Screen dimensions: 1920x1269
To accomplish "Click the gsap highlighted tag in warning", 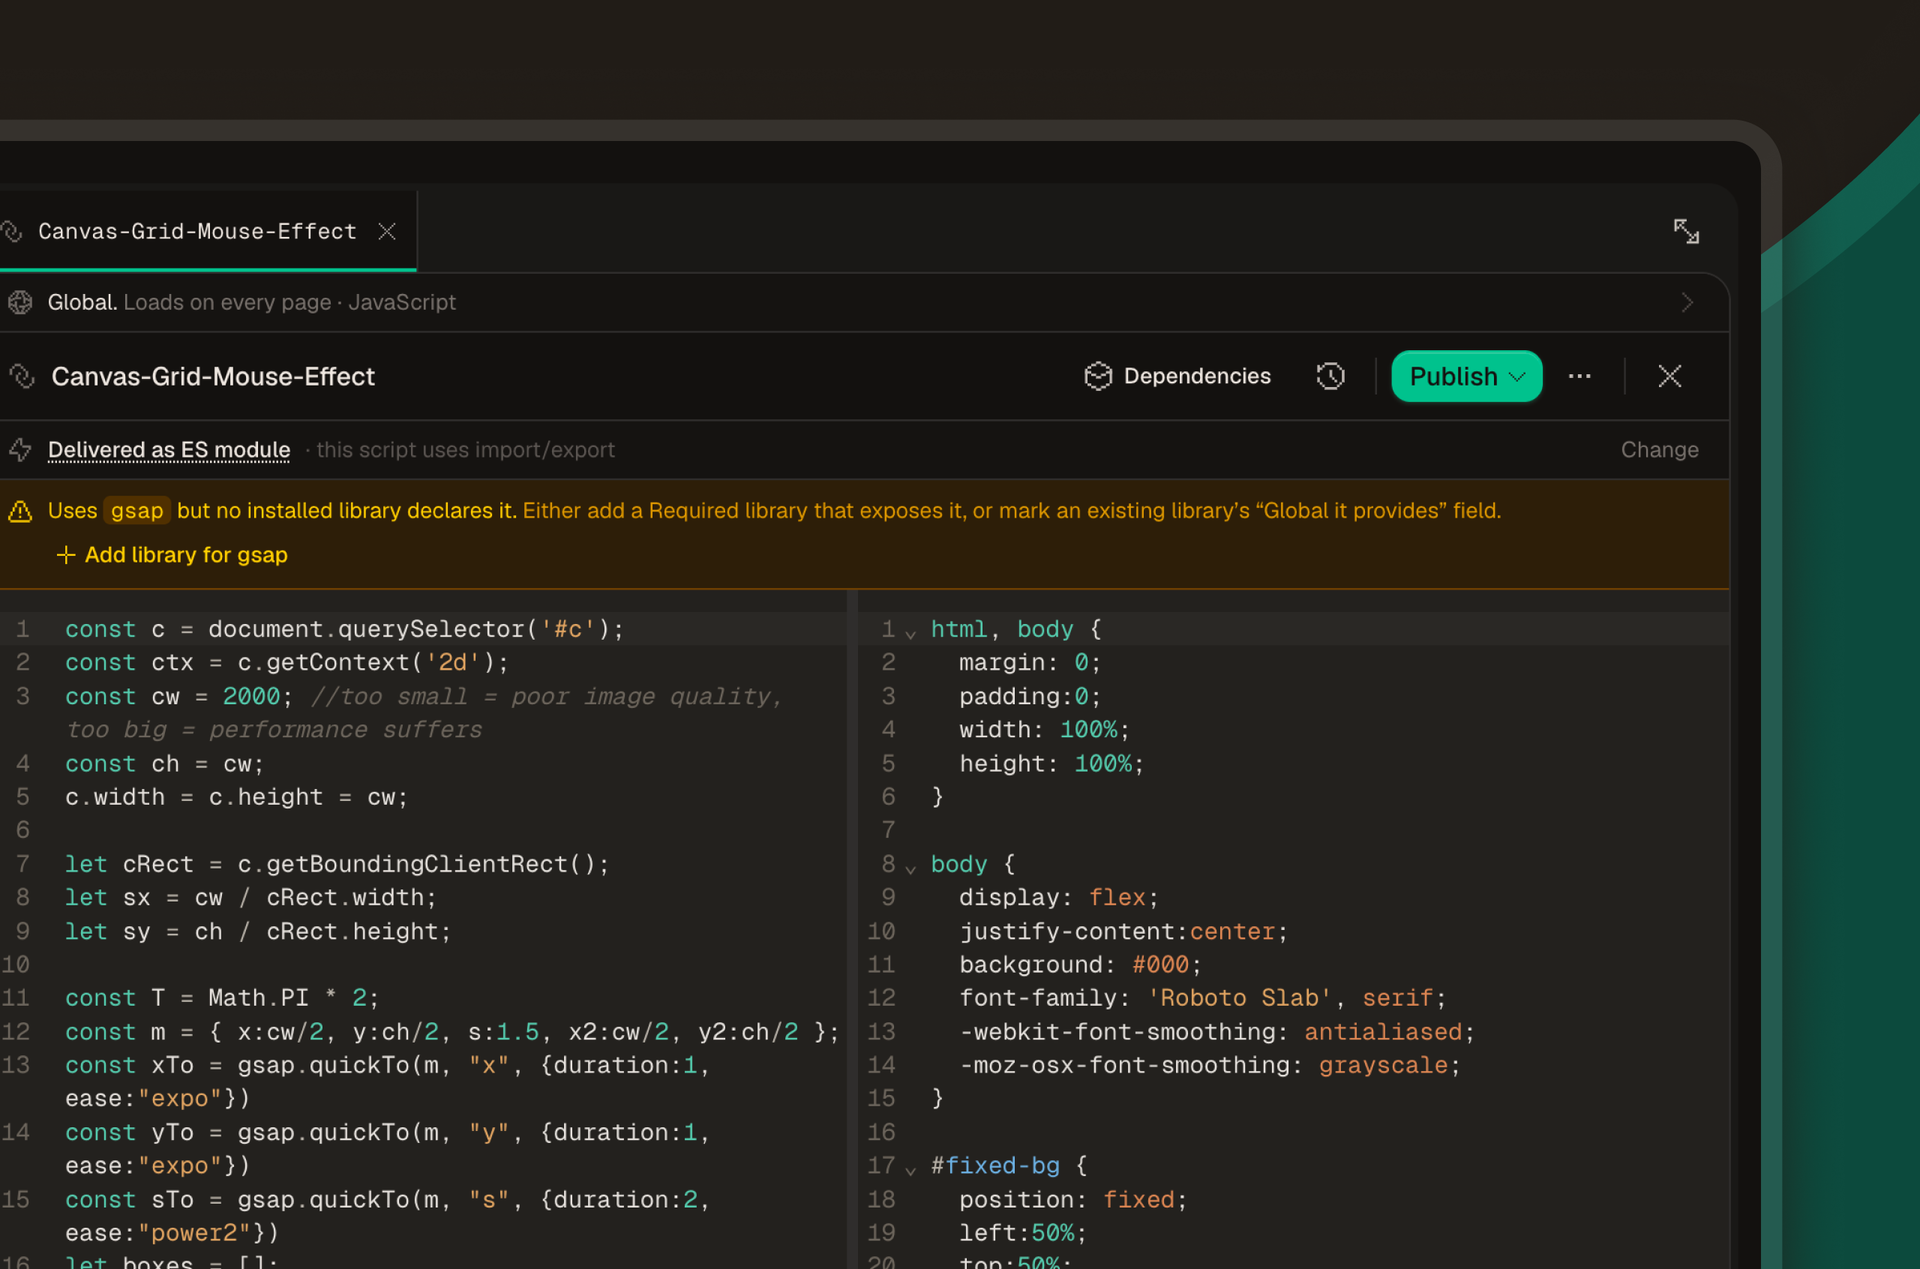I will pos(137,511).
